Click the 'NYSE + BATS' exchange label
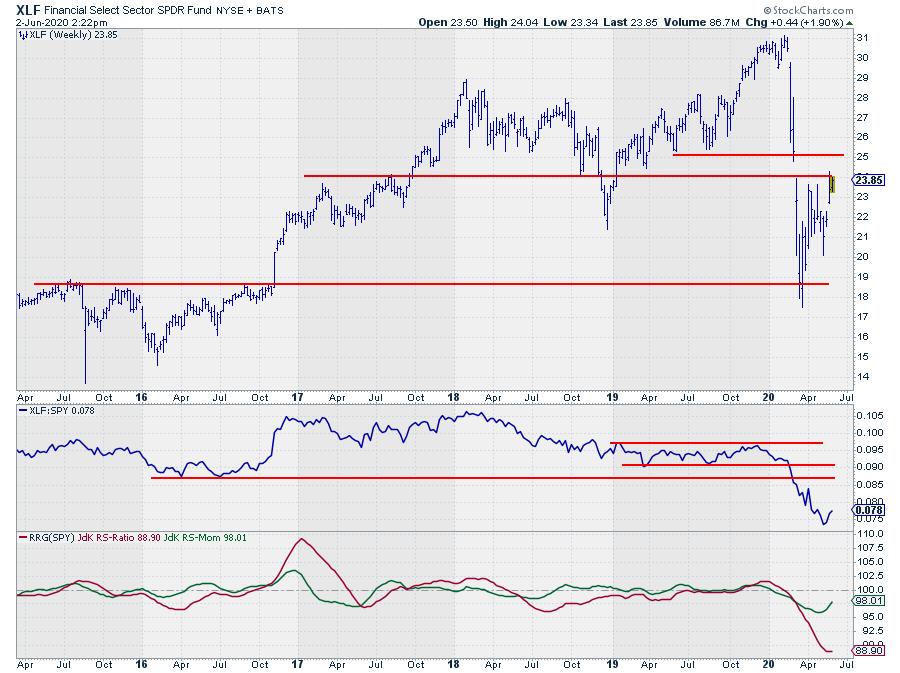The width and height of the screenshot is (900, 673). point(250,10)
